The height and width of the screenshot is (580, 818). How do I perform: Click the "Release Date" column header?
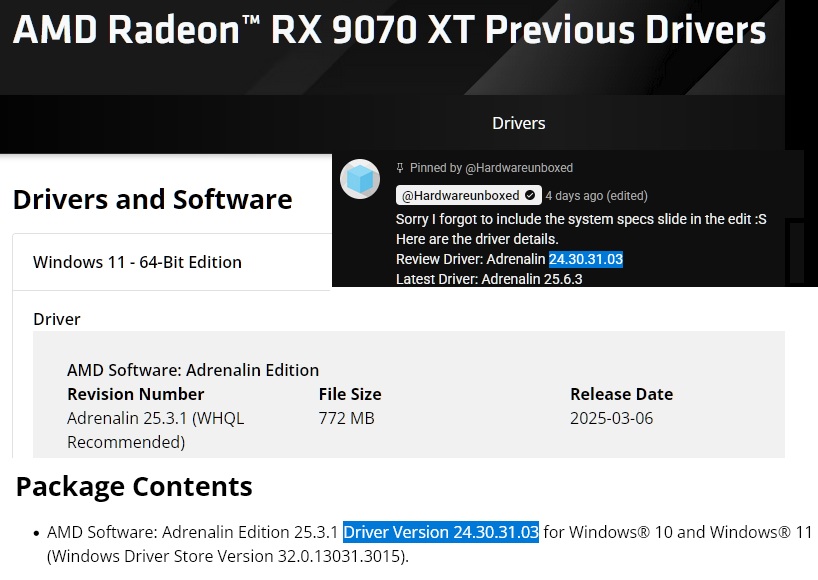(x=621, y=394)
